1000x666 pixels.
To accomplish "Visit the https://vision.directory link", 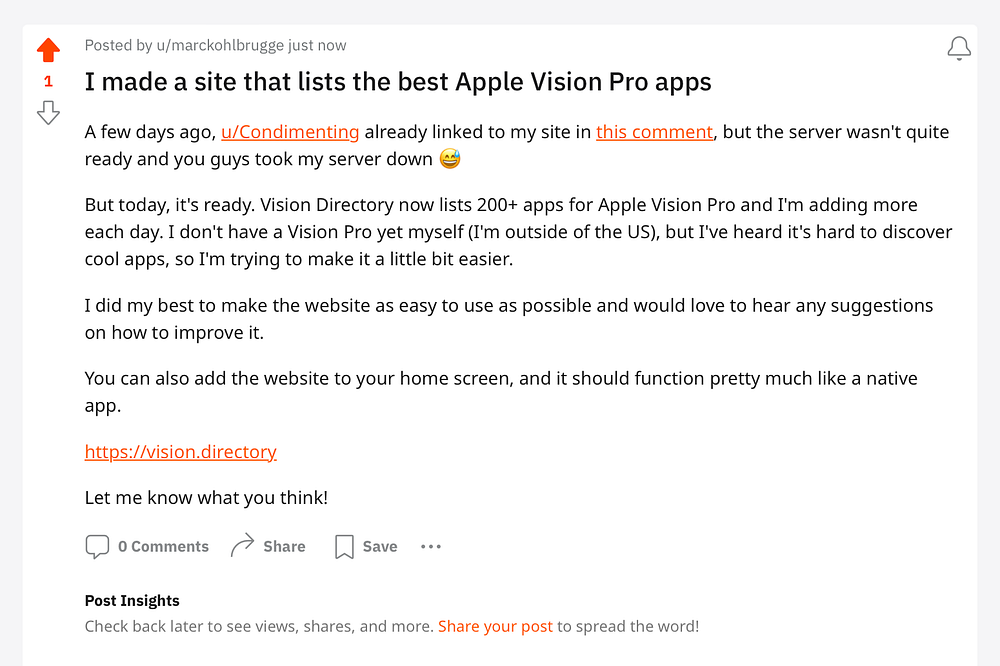I will tap(181, 452).
